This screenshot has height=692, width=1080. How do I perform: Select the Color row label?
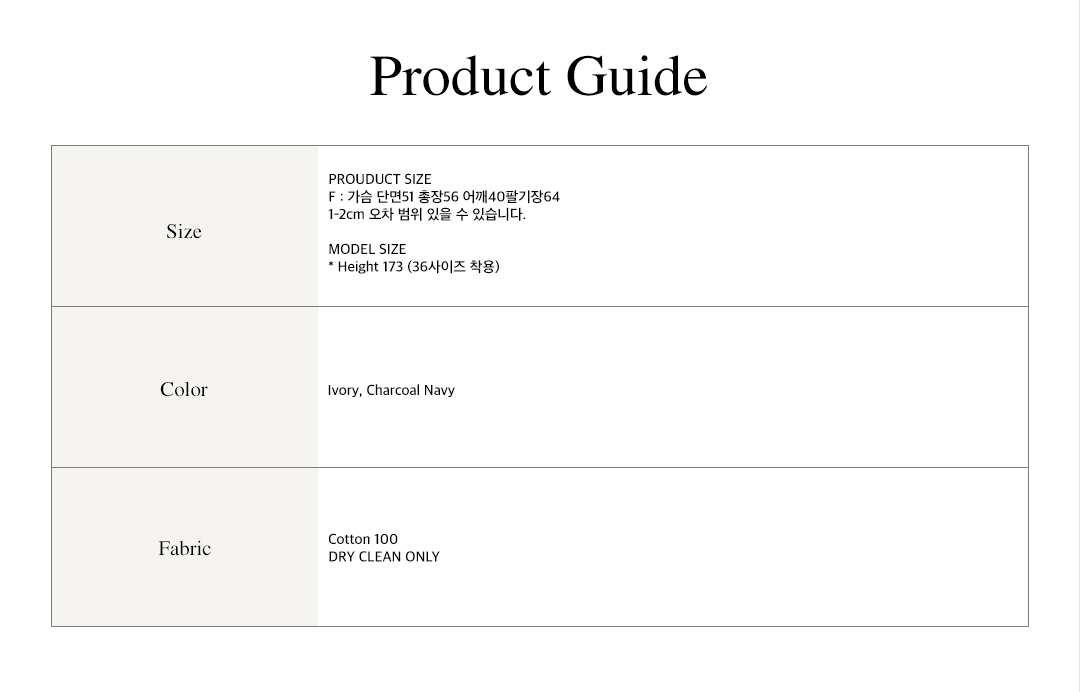click(x=184, y=390)
